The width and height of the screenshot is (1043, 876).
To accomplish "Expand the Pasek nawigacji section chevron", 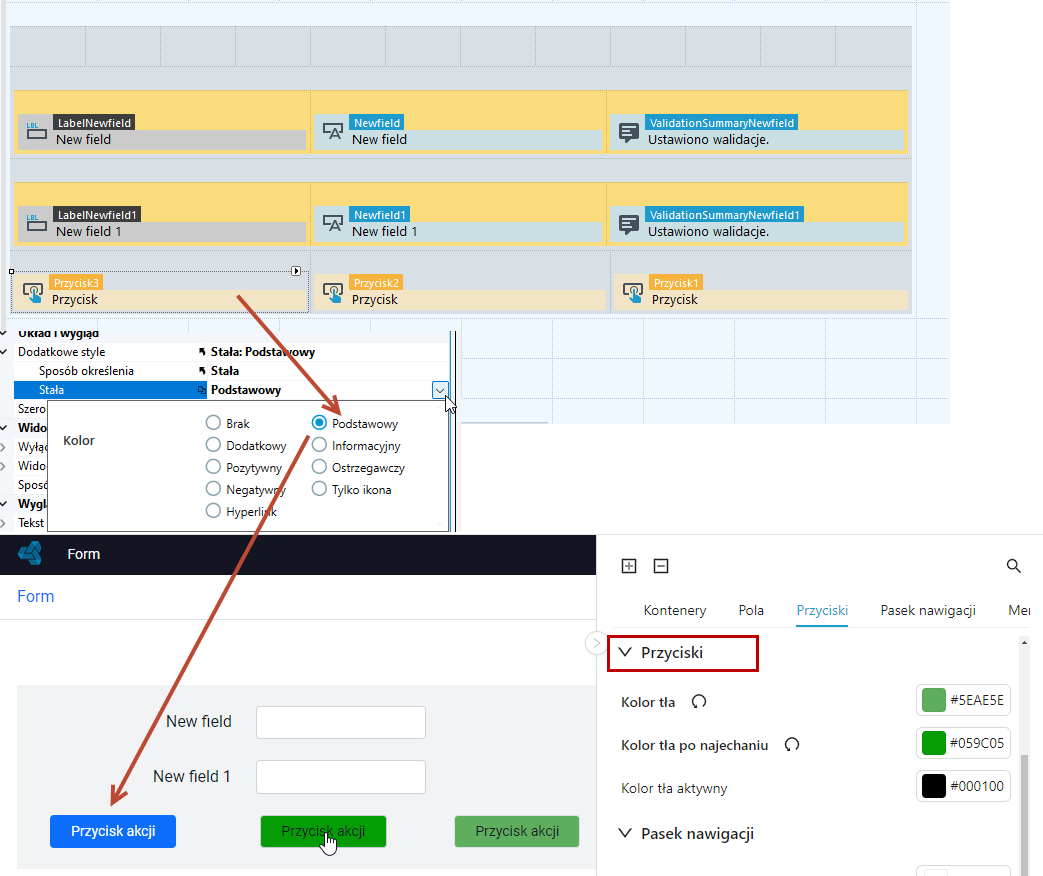I will [625, 833].
